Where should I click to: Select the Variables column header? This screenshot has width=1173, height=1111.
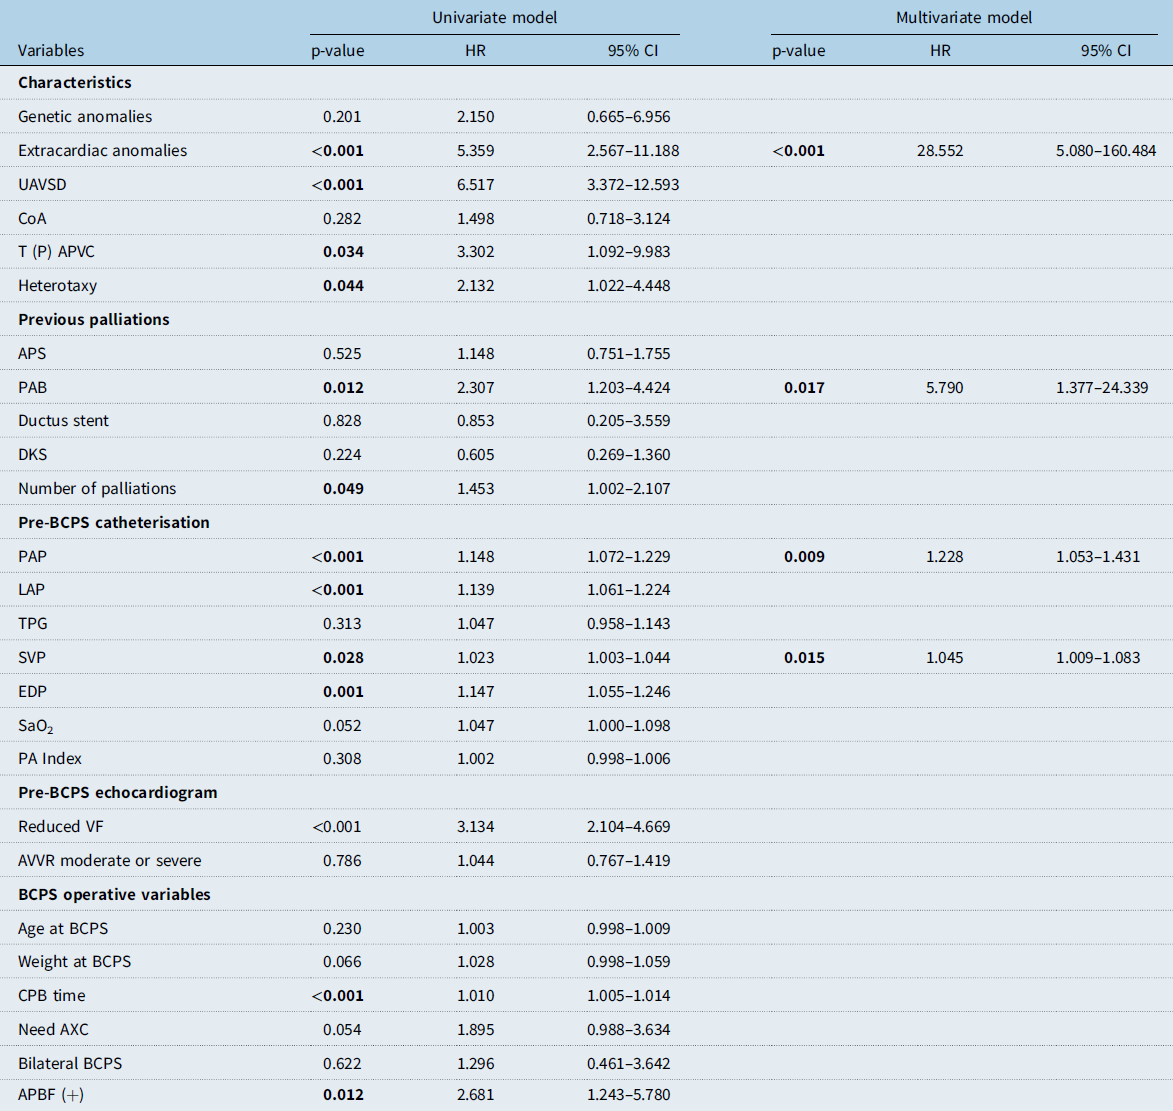(x=51, y=50)
